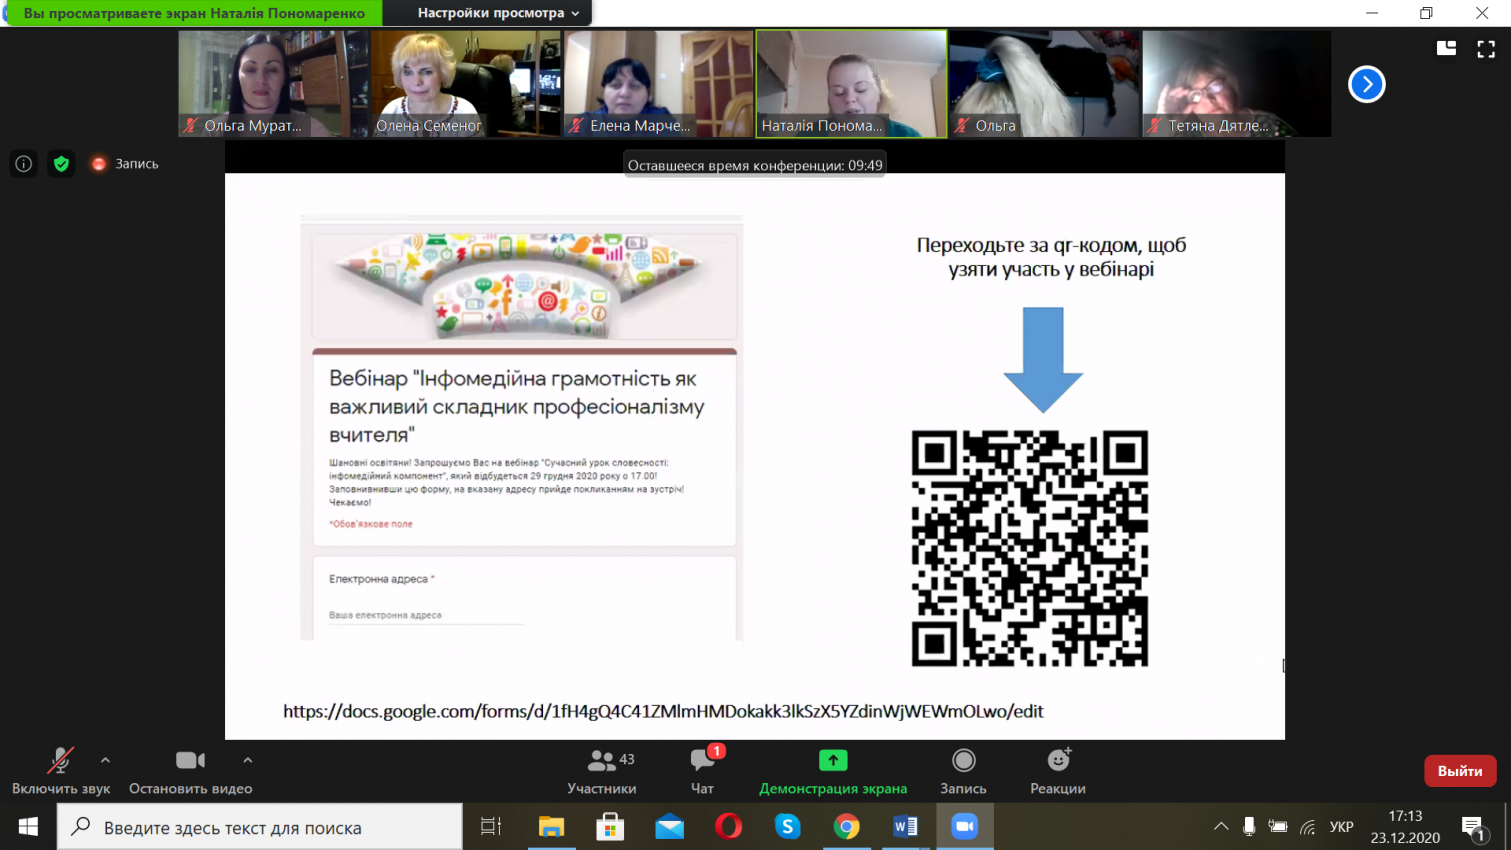Click the Електронна адреса input field
The height and width of the screenshot is (850, 1511).
426,615
